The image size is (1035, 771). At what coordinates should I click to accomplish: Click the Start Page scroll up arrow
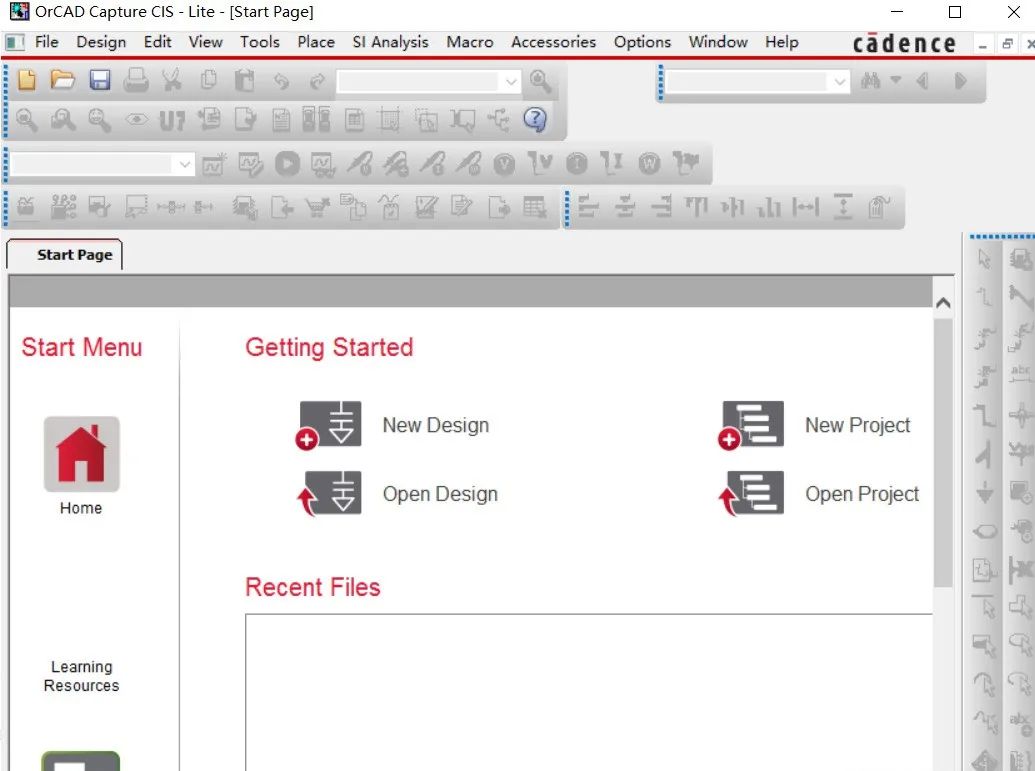(943, 303)
